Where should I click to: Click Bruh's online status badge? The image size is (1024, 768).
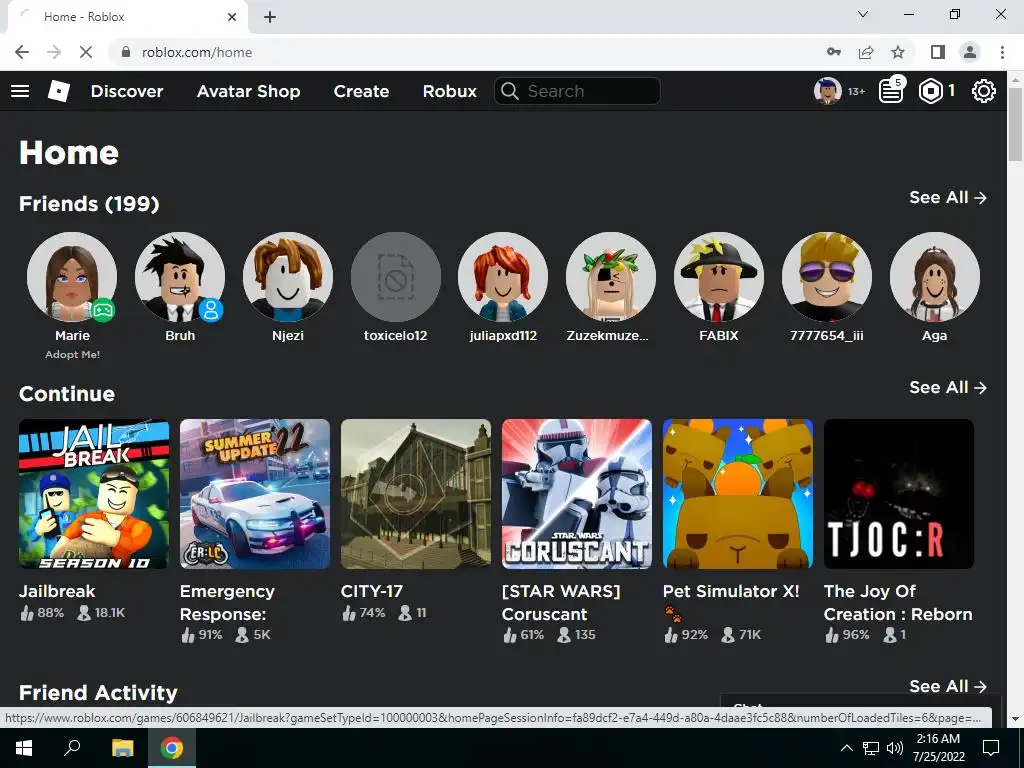point(211,310)
